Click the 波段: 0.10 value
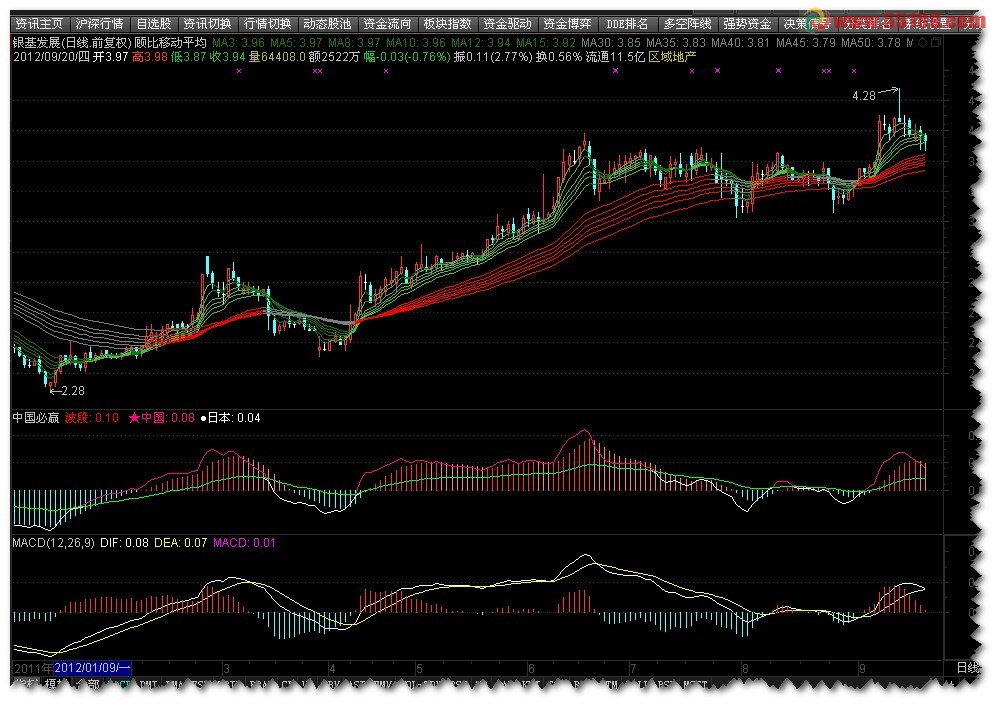Screen dimensions: 999x706 pyautogui.click(x=92, y=418)
